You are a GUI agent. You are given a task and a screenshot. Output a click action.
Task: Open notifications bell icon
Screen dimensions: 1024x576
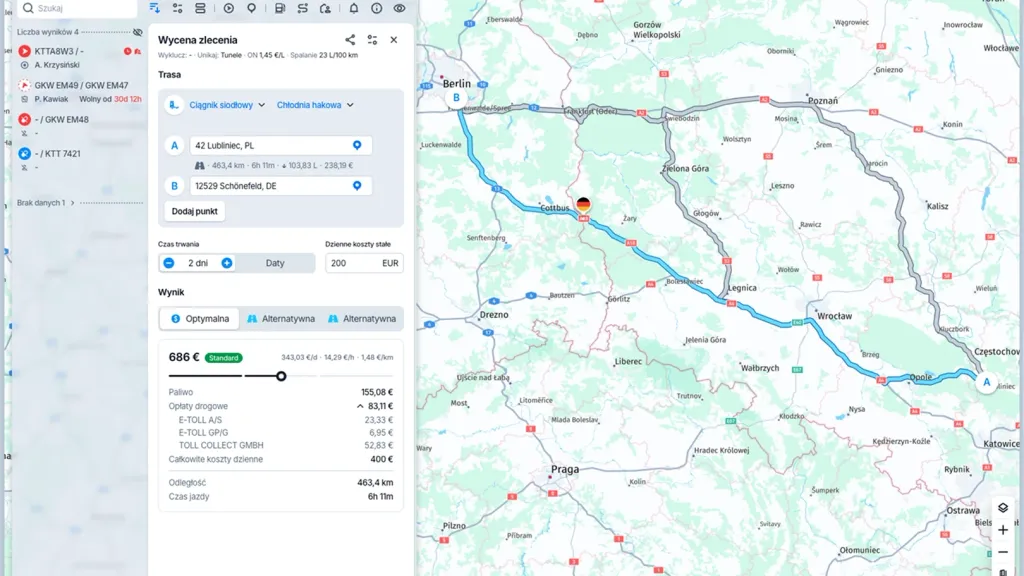[353, 8]
